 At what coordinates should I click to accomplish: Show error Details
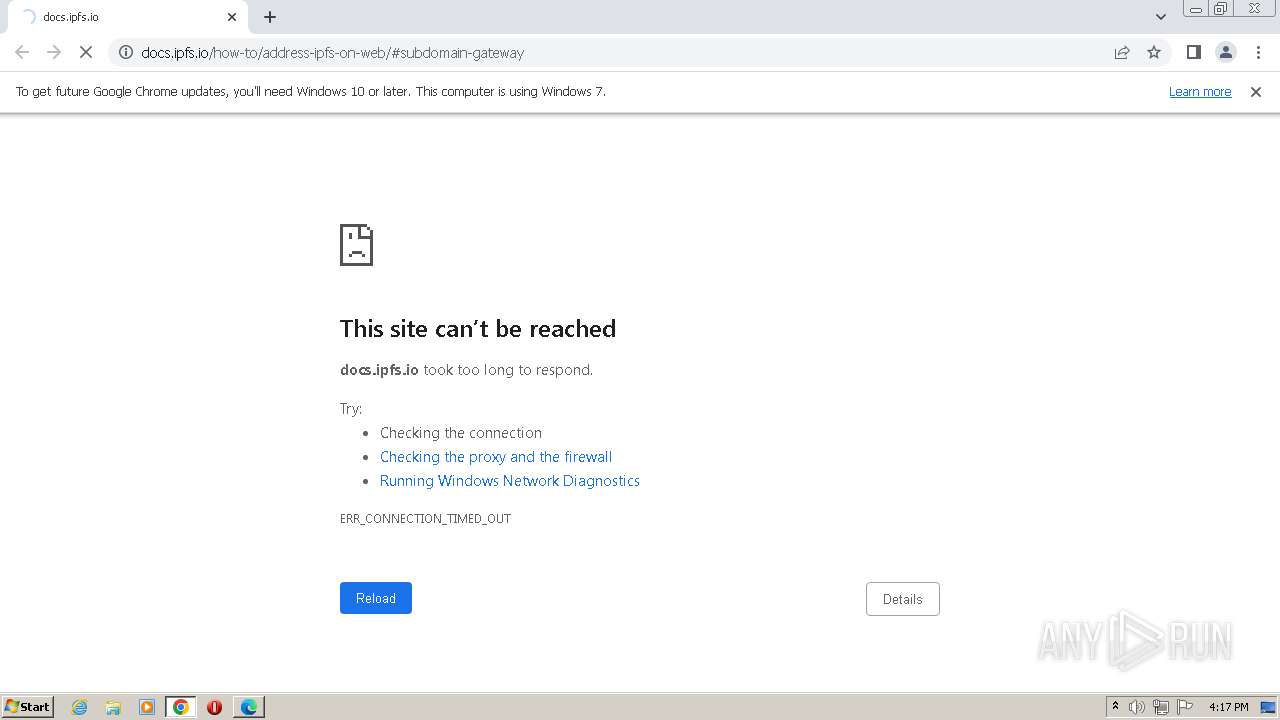(x=902, y=599)
